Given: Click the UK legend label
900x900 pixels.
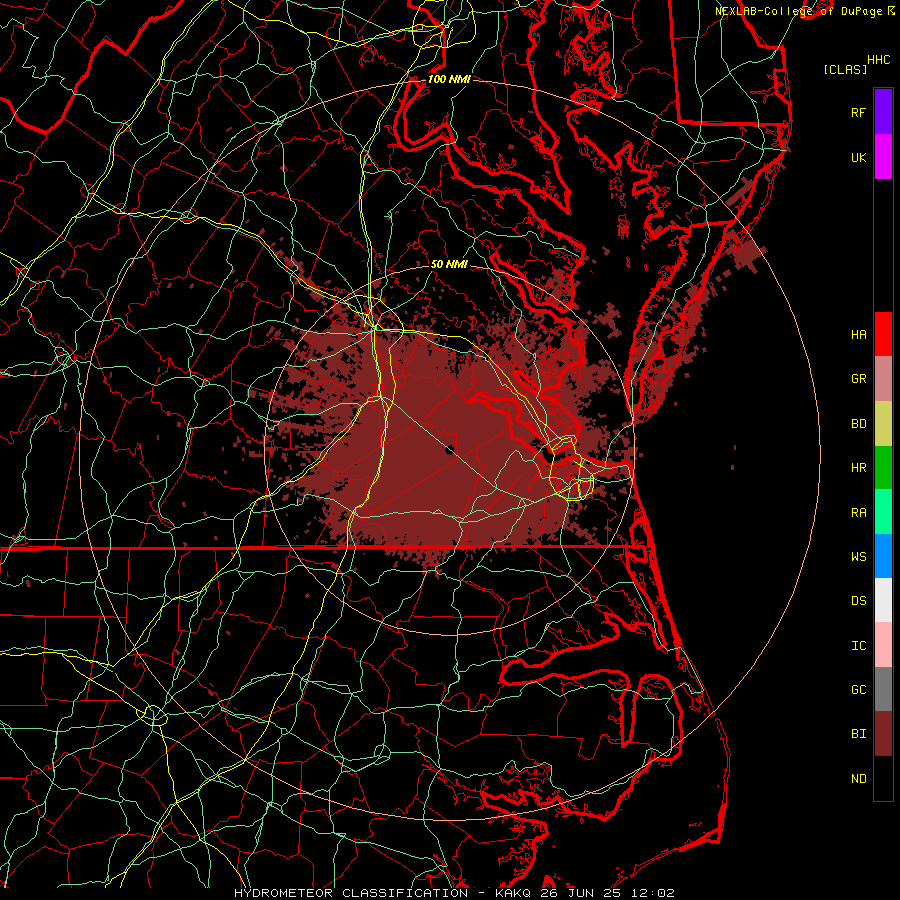Looking at the screenshot, I should coord(858,157).
